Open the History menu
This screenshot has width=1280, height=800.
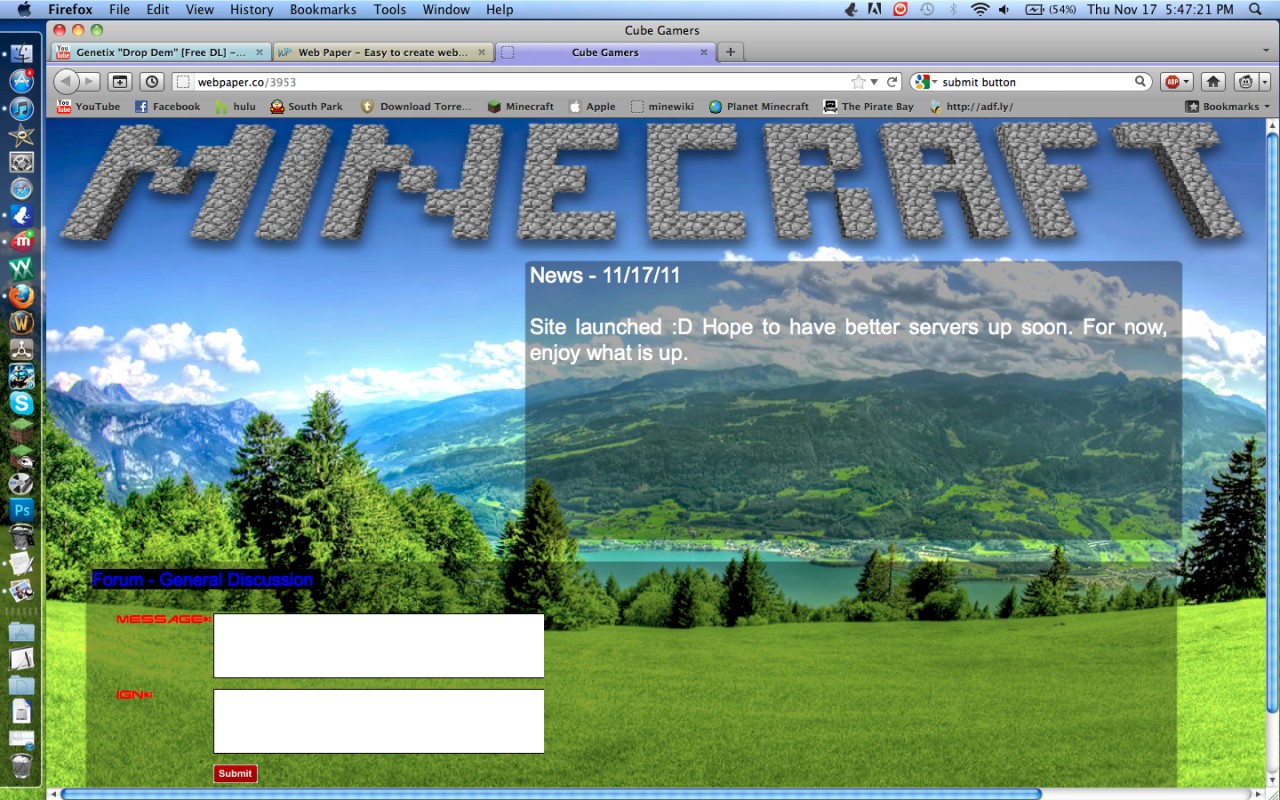coord(251,9)
